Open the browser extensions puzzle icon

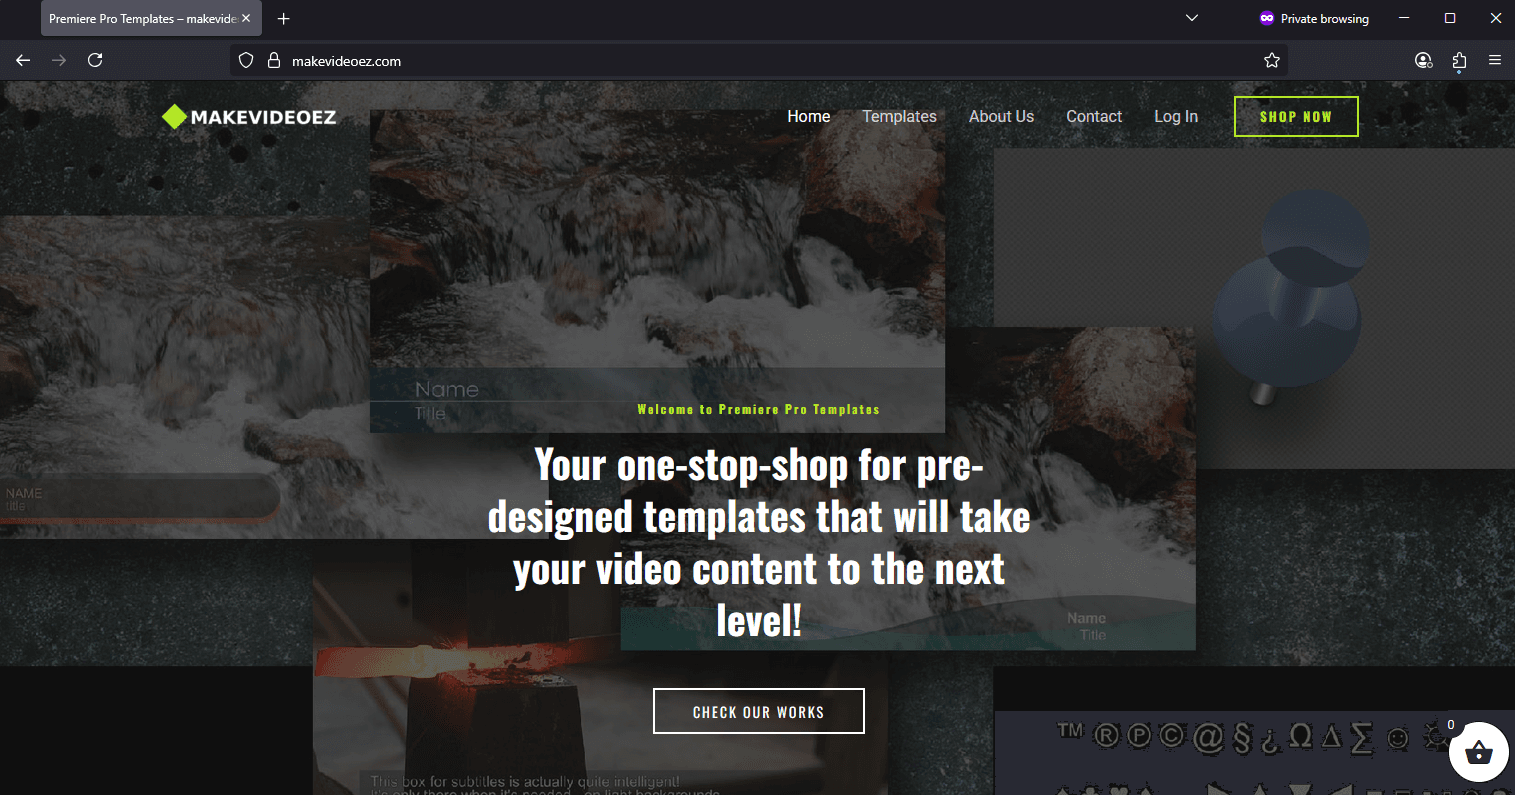[x=1459, y=61]
